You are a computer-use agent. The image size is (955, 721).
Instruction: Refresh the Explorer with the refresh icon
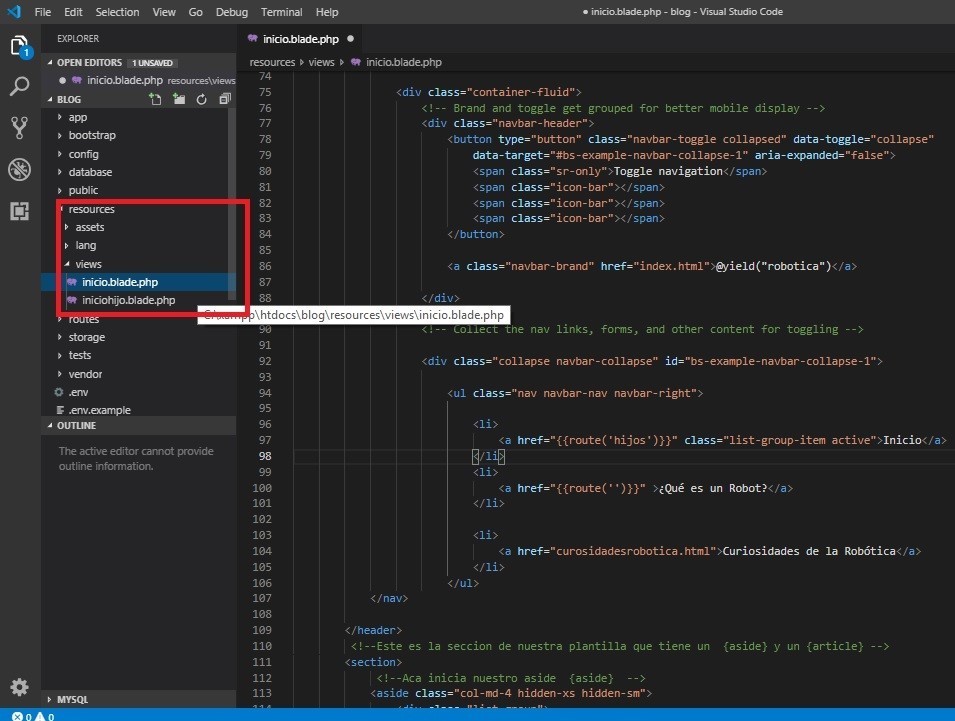(x=200, y=99)
